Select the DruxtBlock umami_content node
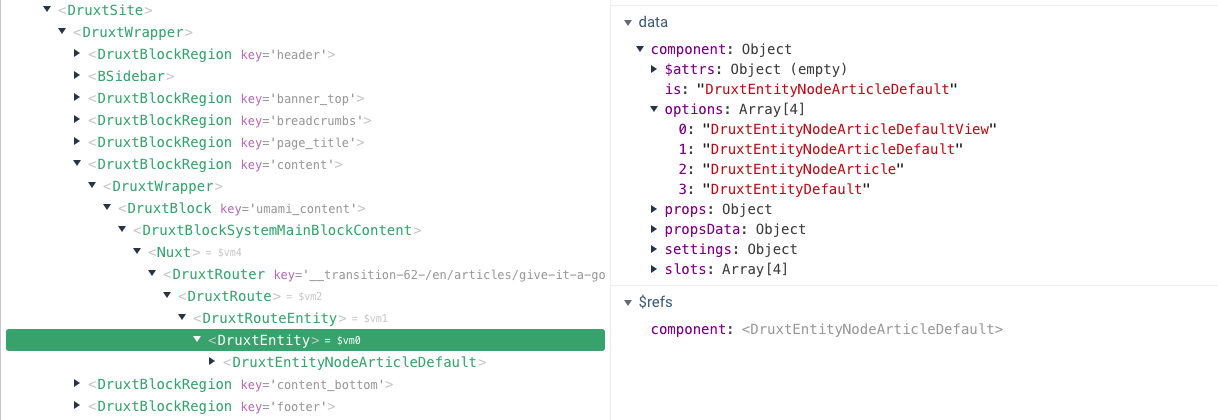Screen dimensions: 1218x420 point(165,208)
